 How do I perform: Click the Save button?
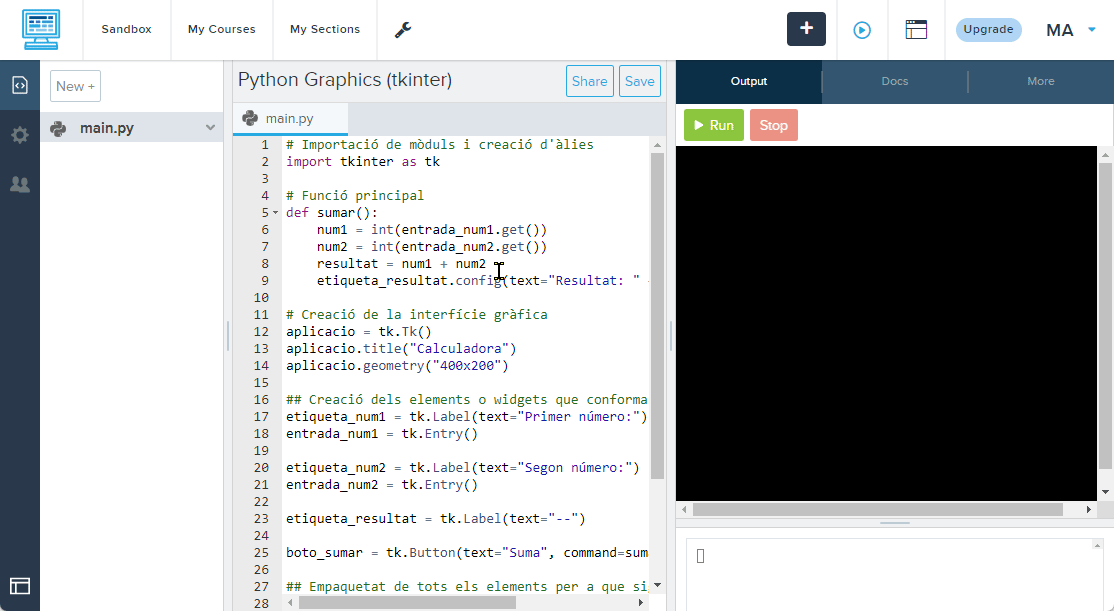(639, 82)
